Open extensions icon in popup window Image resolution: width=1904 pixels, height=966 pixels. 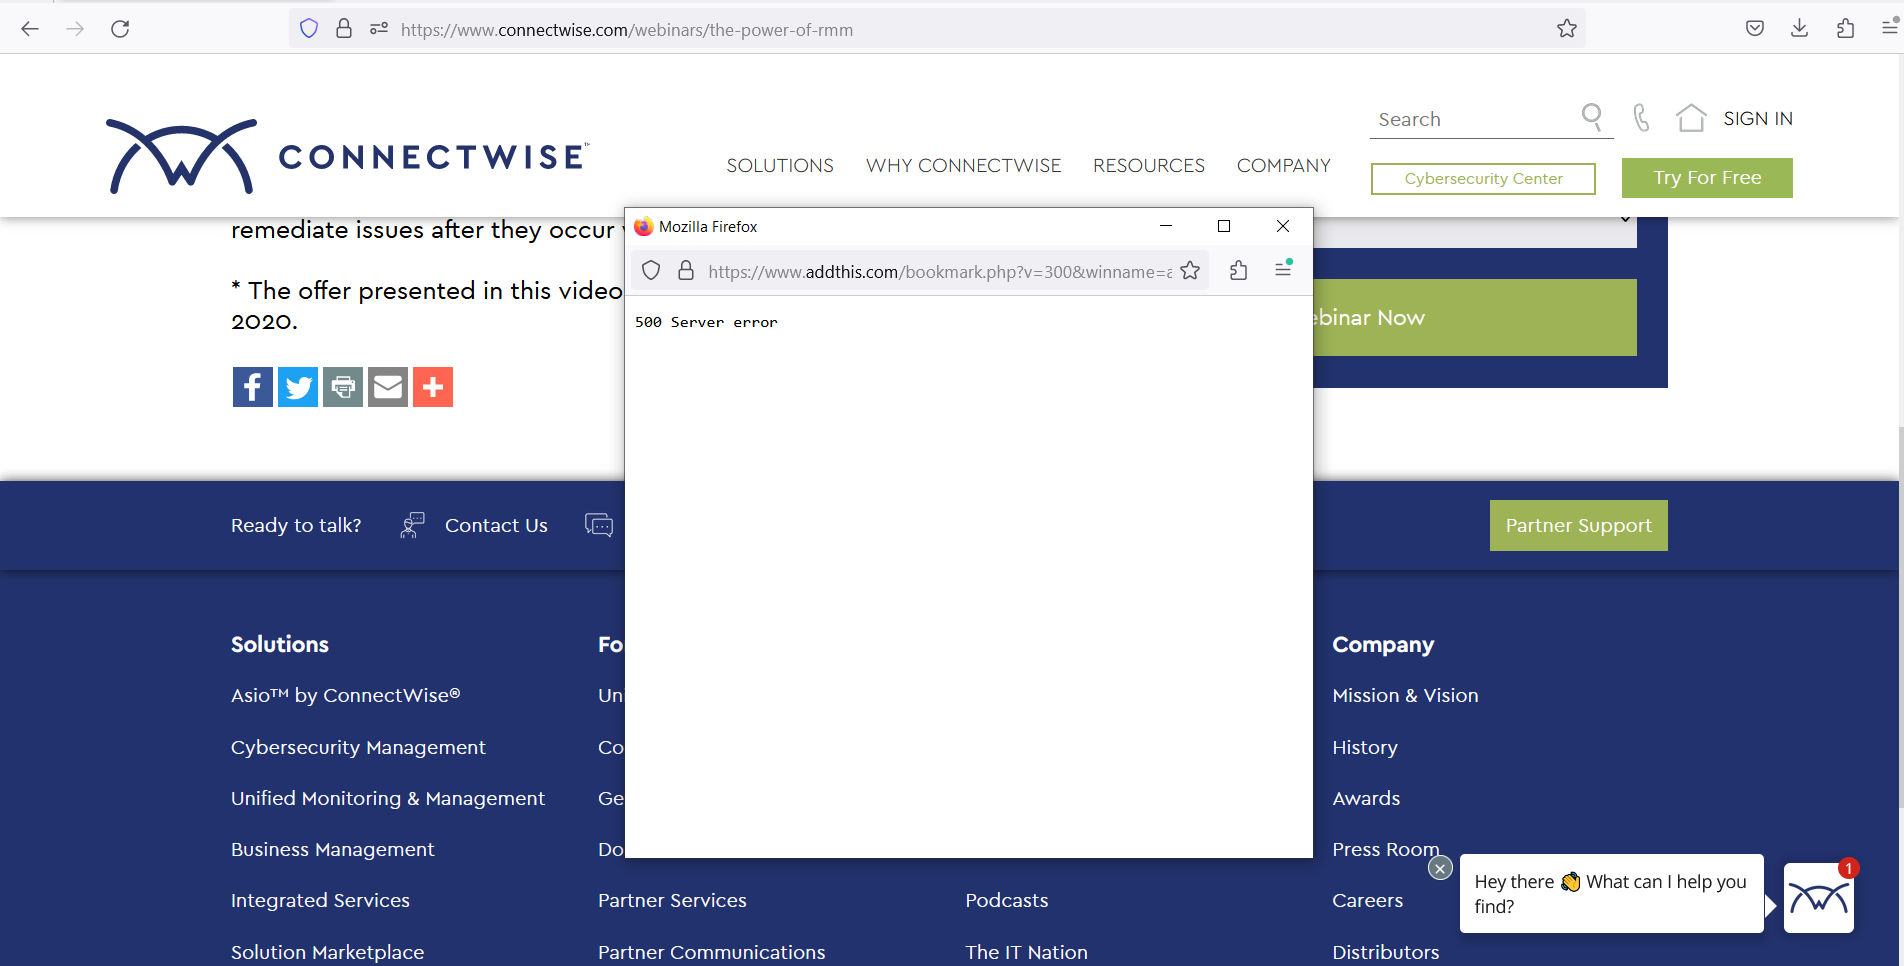click(x=1238, y=270)
